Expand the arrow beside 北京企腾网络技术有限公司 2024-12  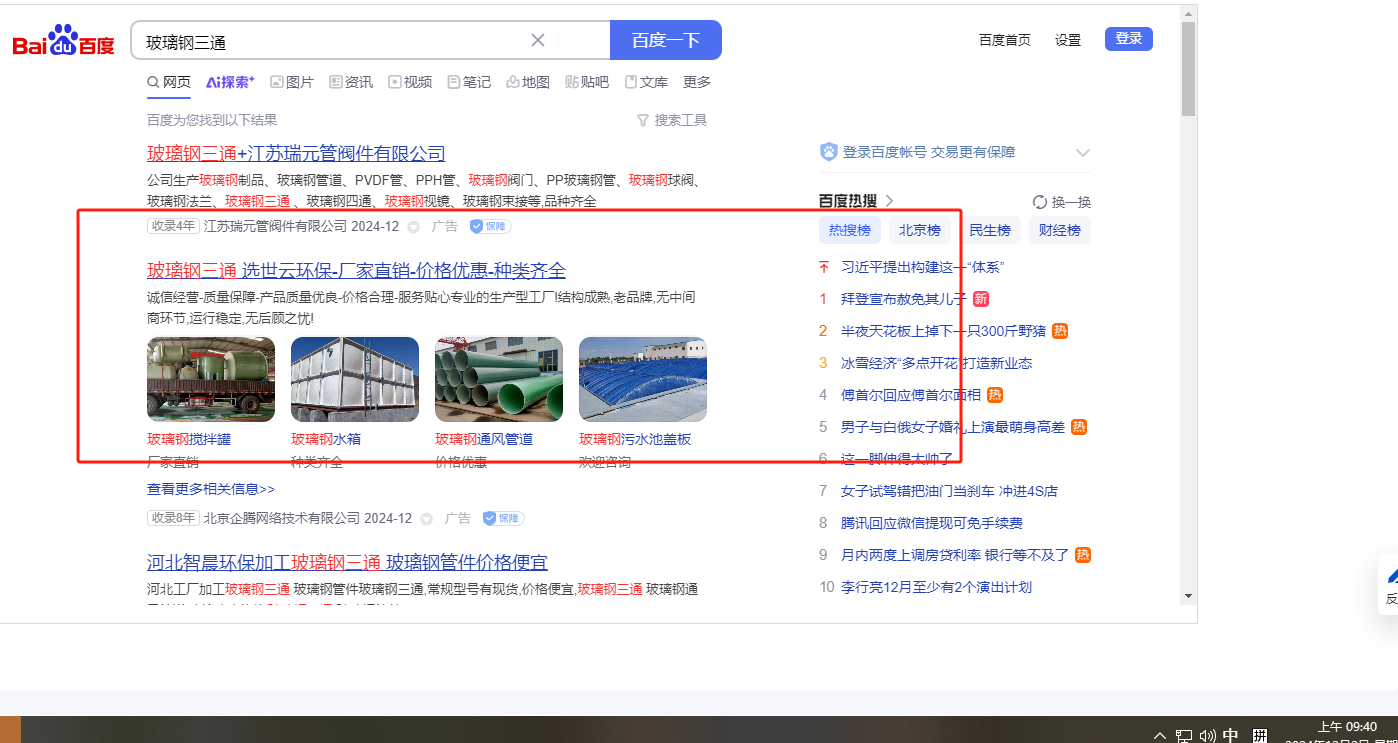click(x=426, y=519)
